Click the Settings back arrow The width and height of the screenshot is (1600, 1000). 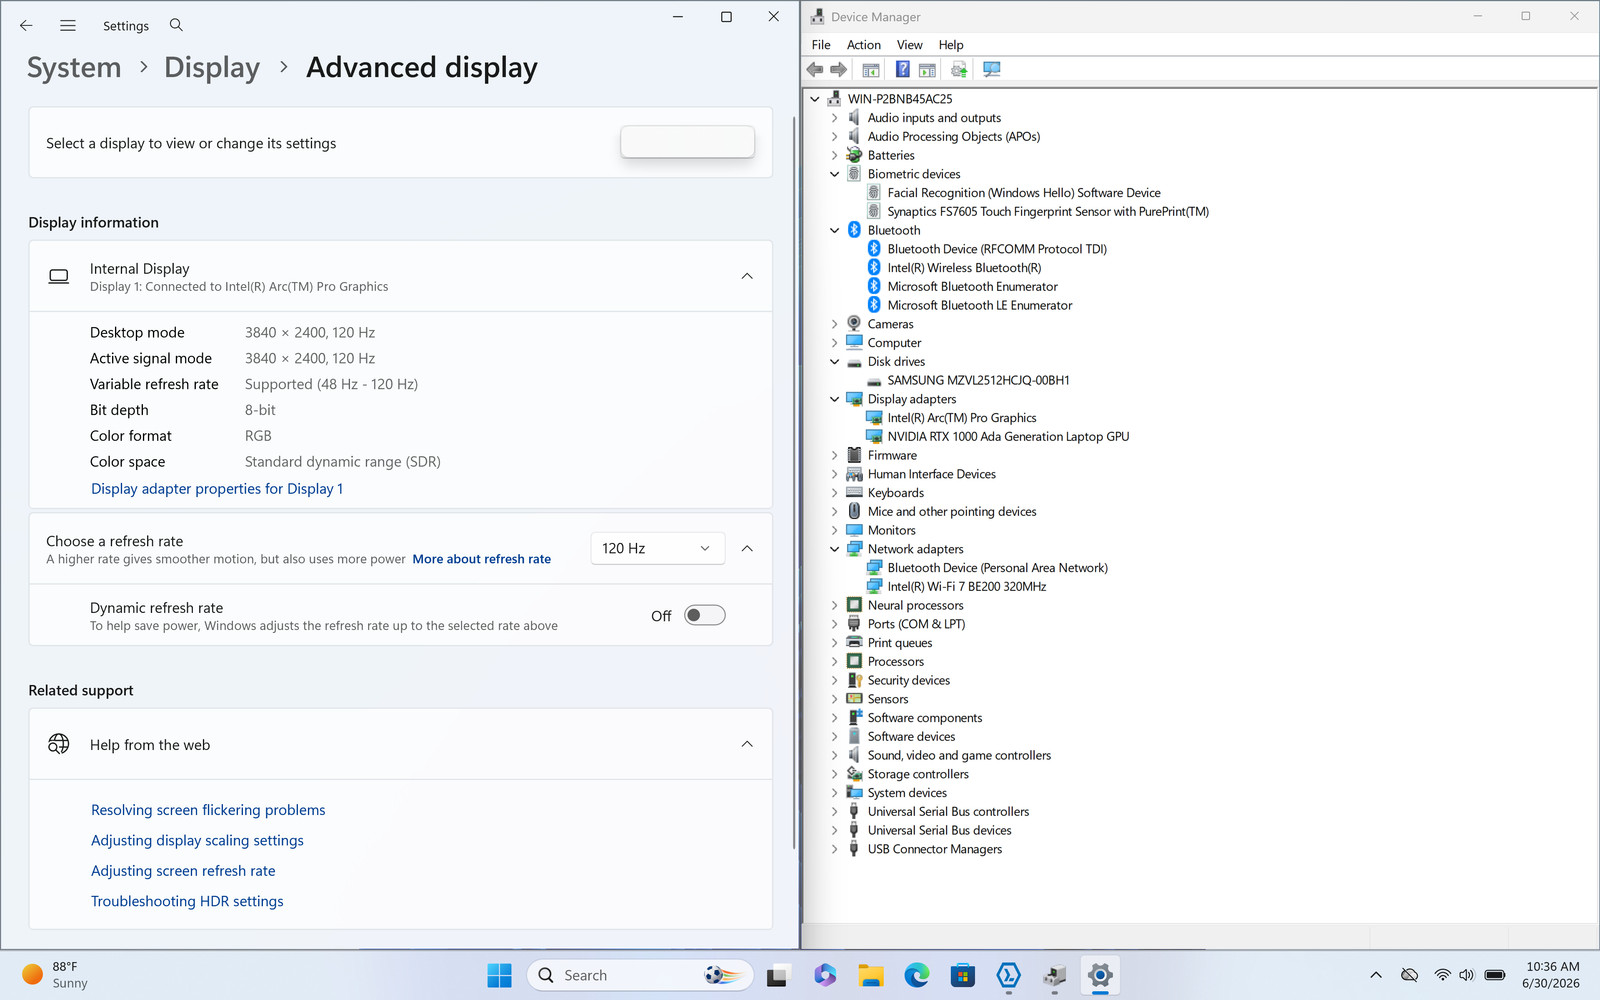(26, 25)
